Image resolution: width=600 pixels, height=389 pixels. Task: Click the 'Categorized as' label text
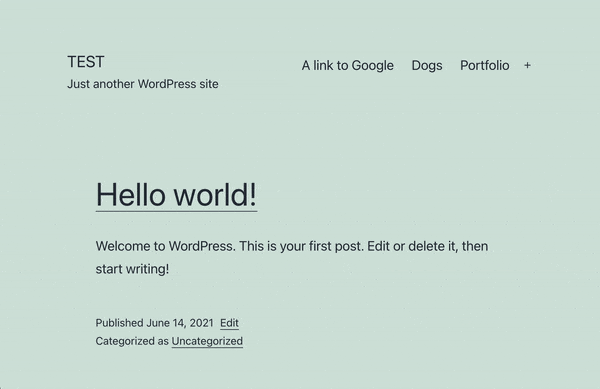coord(132,341)
